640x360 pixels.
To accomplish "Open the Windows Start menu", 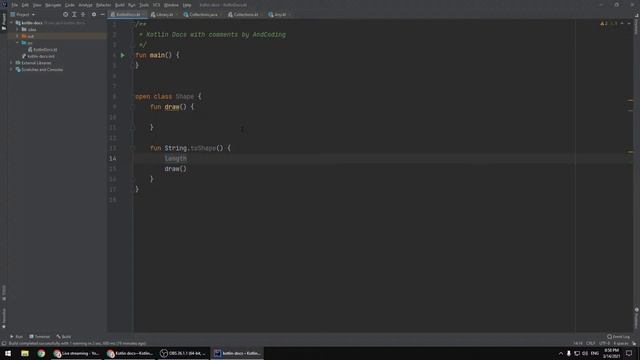I will point(8,353).
